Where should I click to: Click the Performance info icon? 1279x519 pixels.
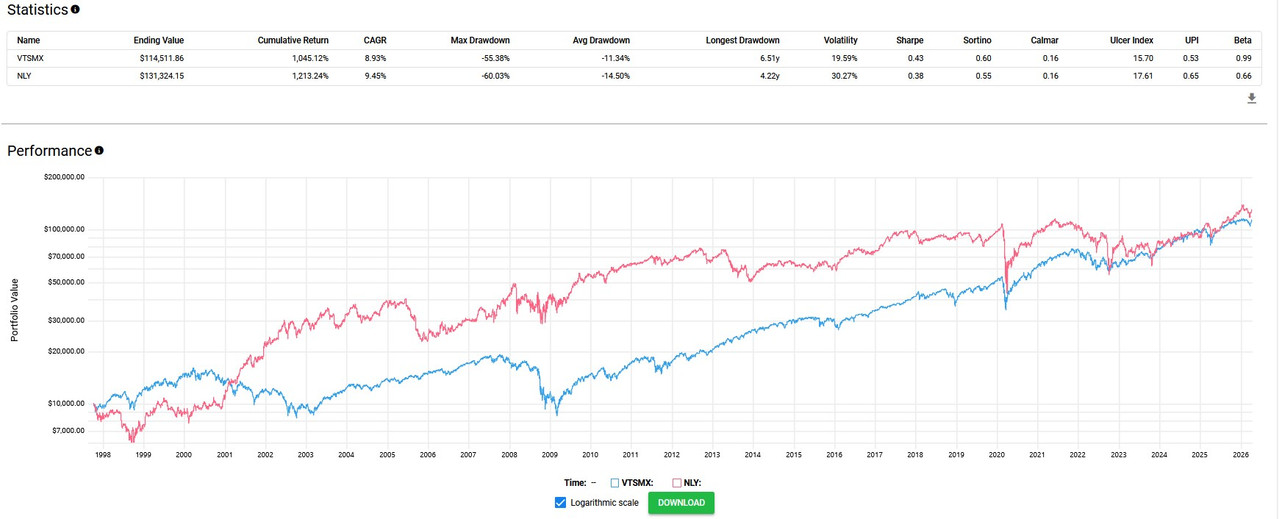point(99,151)
